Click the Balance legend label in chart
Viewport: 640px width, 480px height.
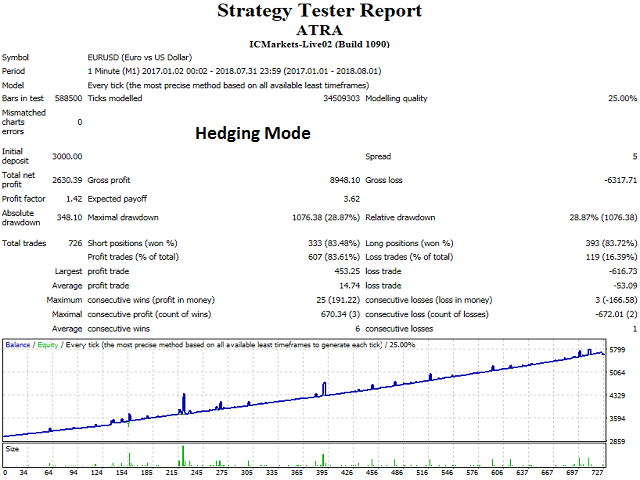[17, 345]
